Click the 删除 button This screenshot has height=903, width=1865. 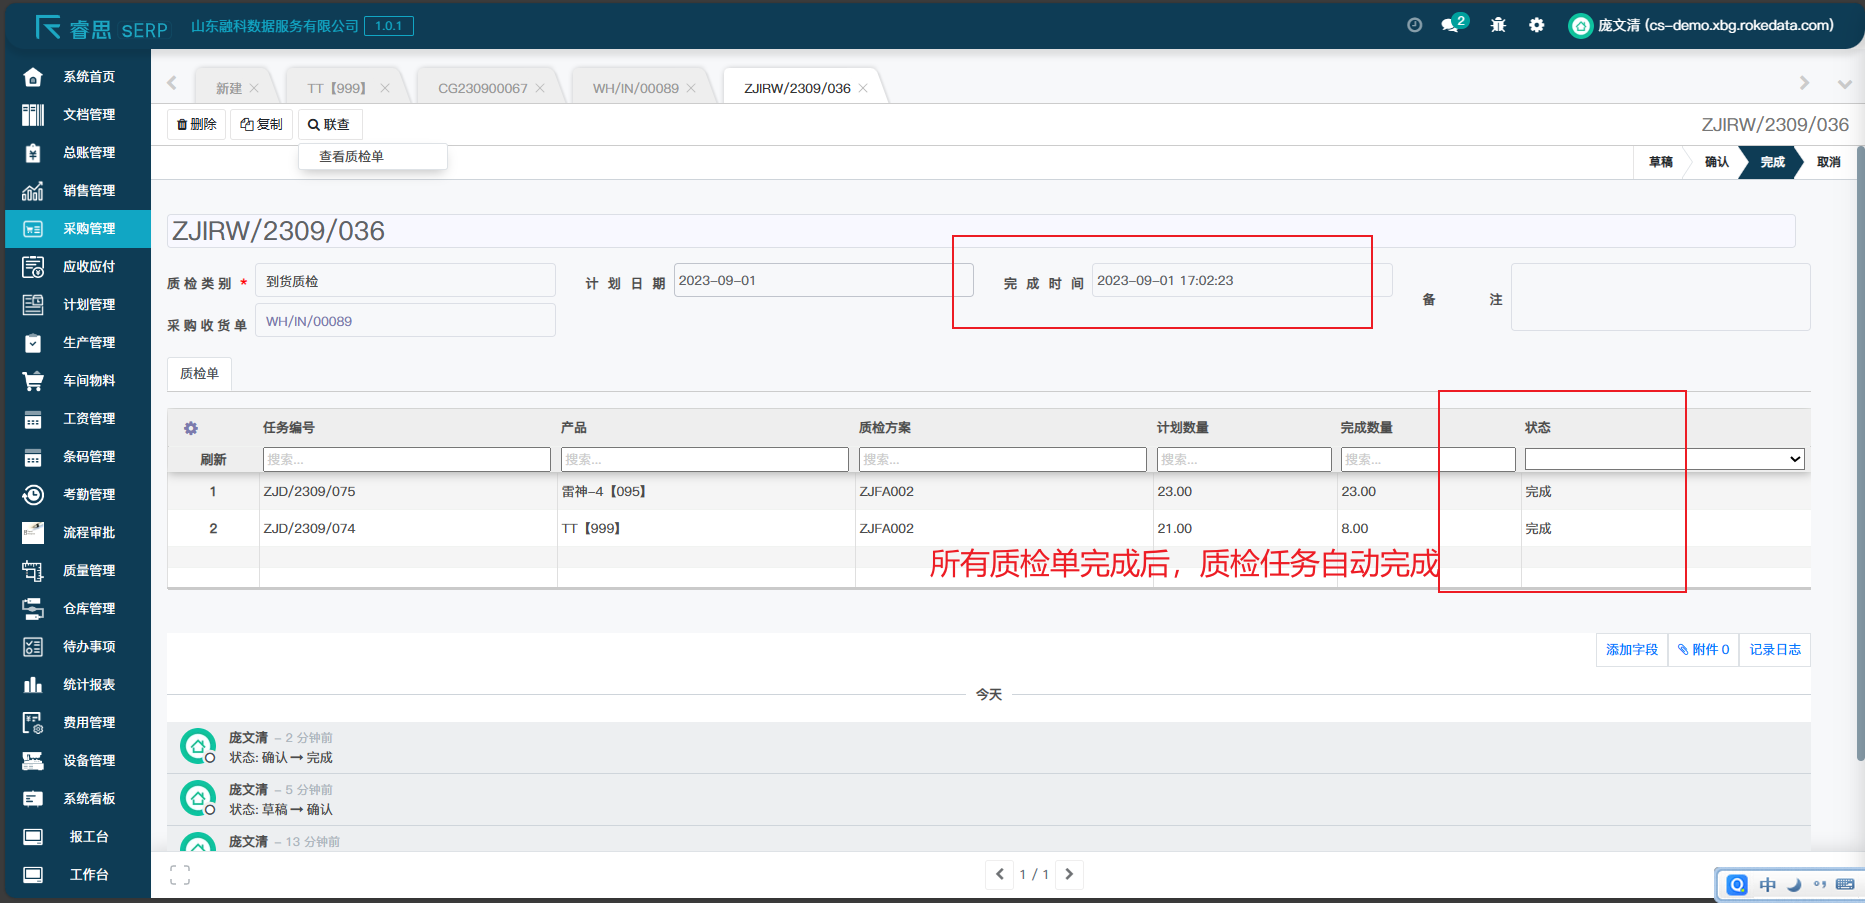[x=196, y=124]
